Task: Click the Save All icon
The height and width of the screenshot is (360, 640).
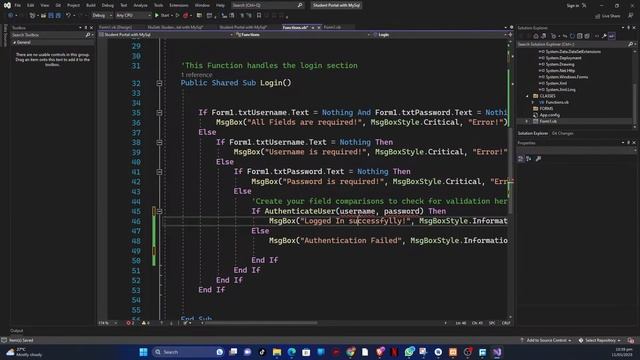Action: 58,16
